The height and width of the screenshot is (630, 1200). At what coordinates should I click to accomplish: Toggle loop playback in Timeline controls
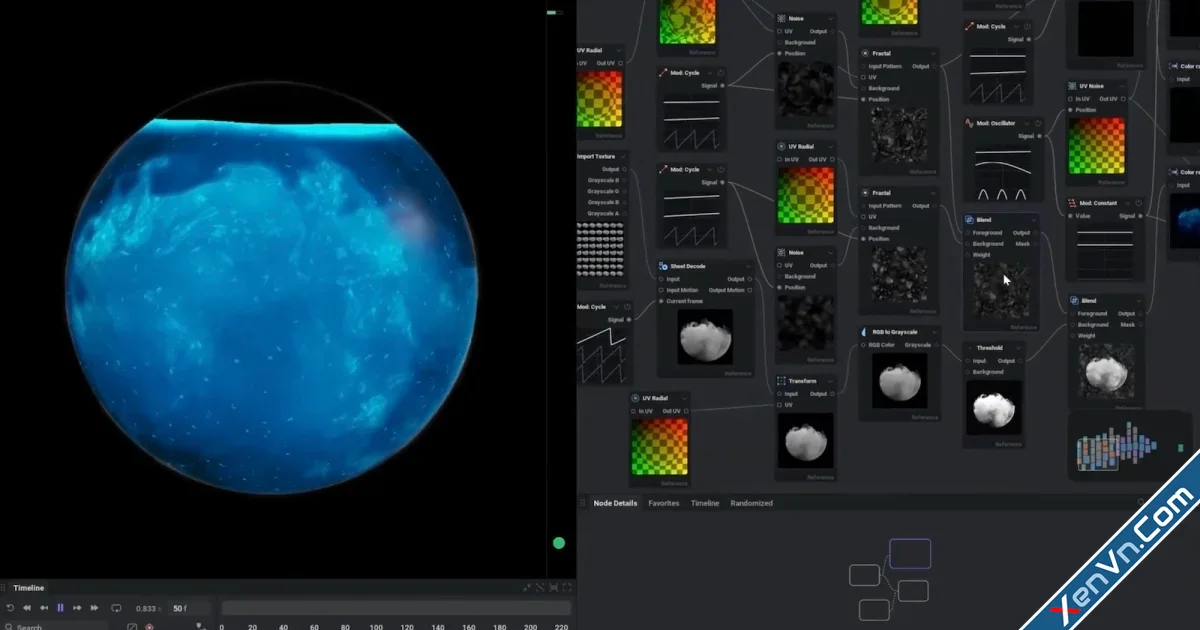[116, 608]
